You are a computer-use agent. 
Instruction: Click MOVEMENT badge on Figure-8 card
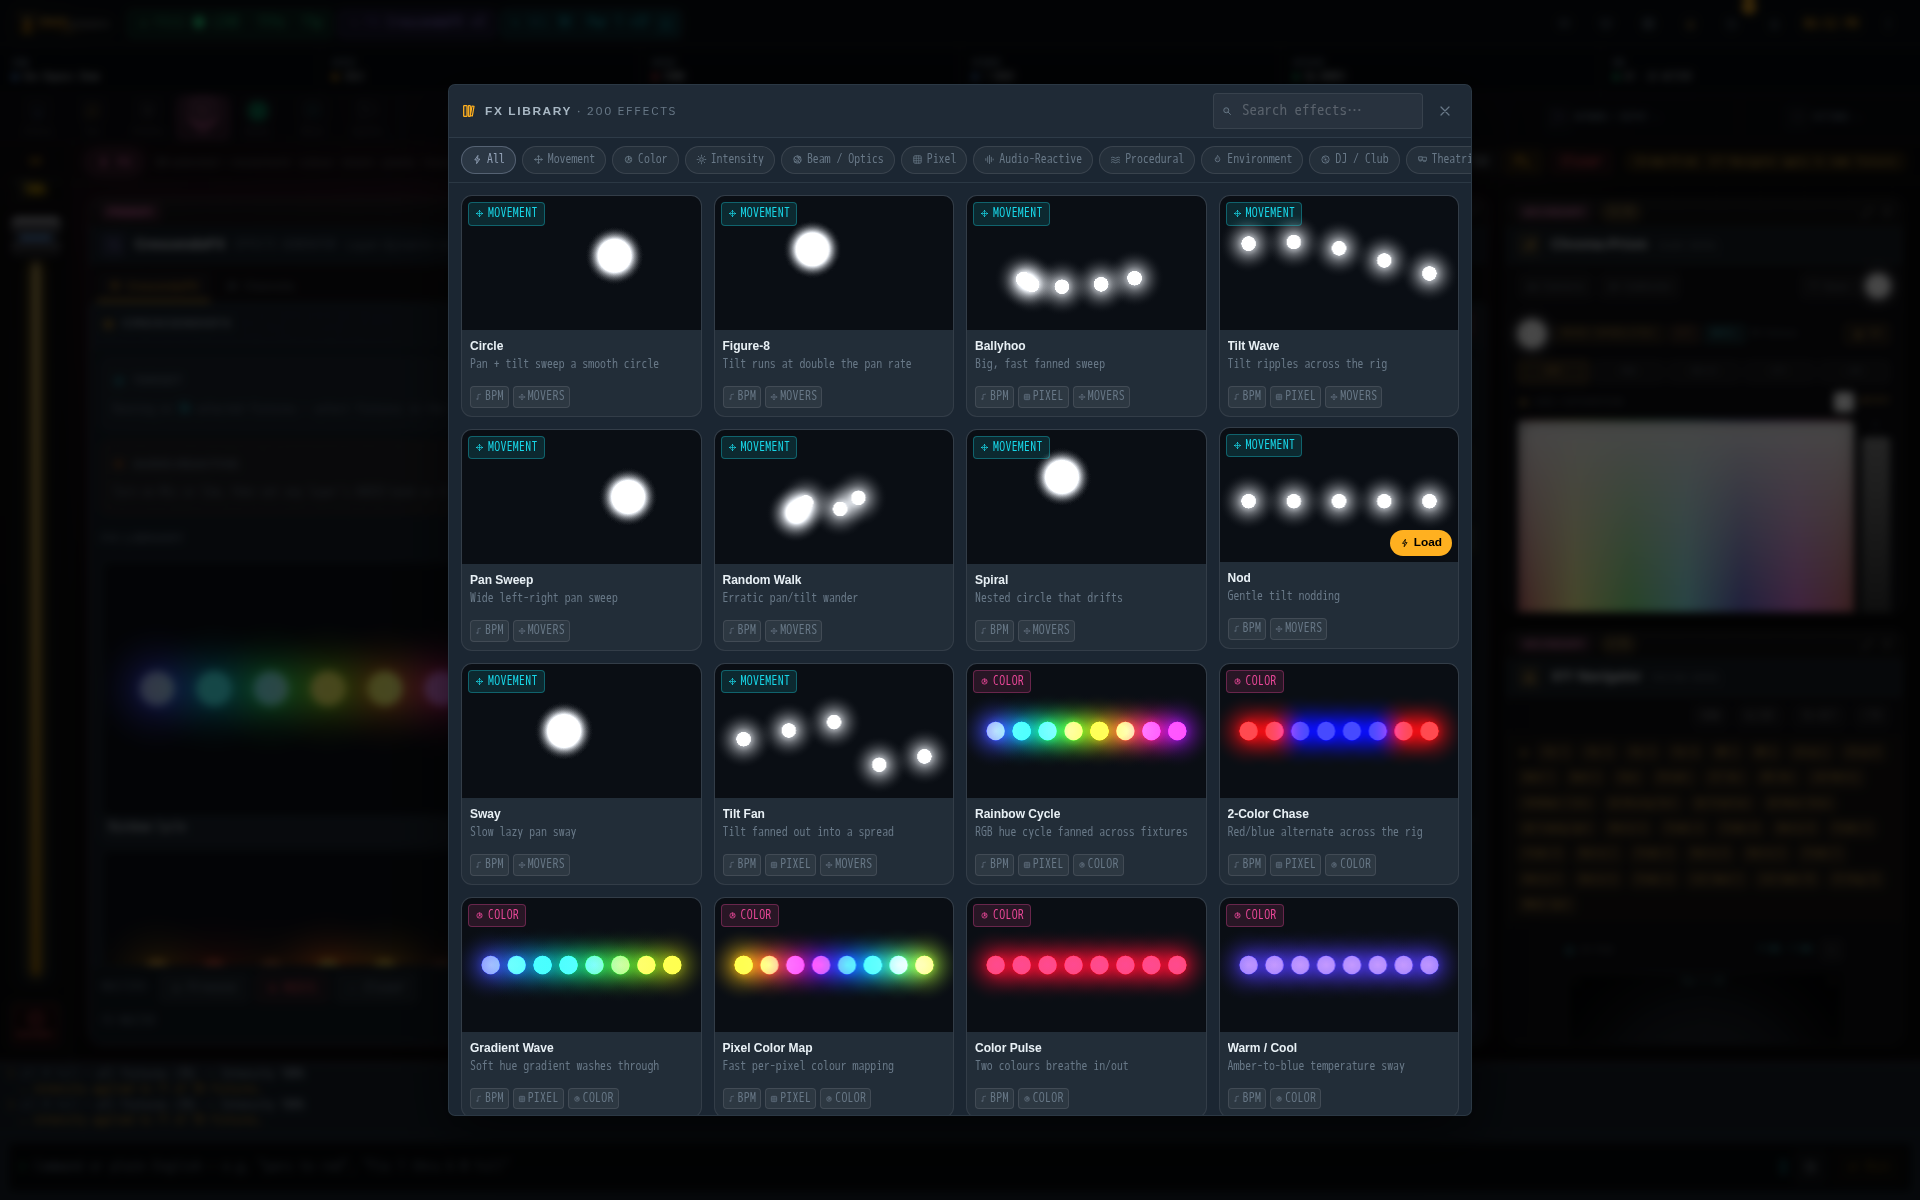click(759, 213)
